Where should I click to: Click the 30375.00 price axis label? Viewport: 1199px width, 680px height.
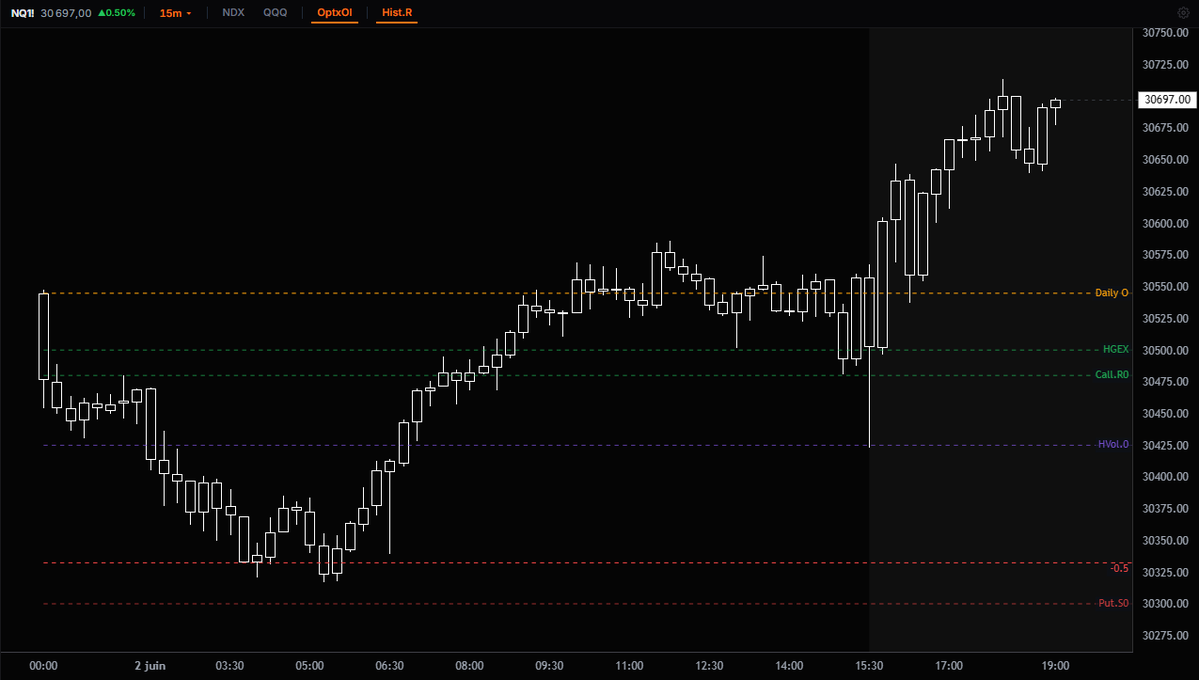pyautogui.click(x=1165, y=509)
